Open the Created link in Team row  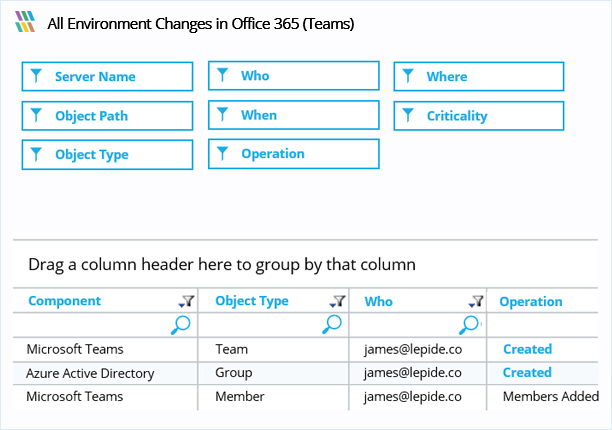point(527,349)
